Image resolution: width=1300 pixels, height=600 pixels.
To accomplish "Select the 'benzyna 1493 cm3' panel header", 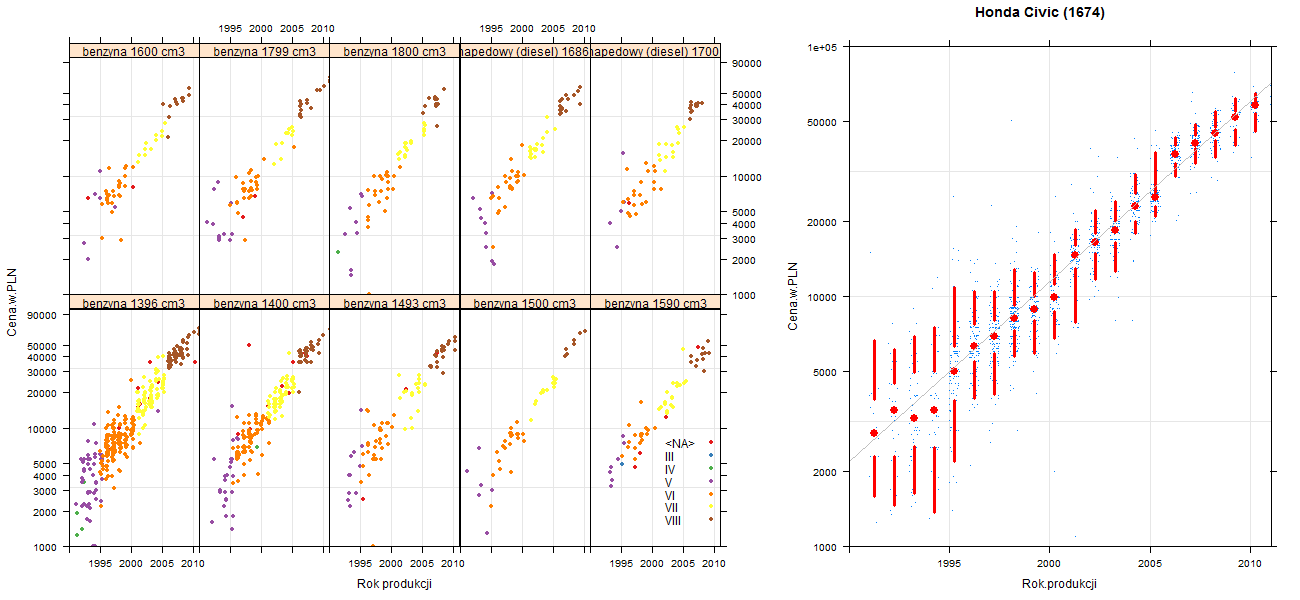I will pos(394,303).
